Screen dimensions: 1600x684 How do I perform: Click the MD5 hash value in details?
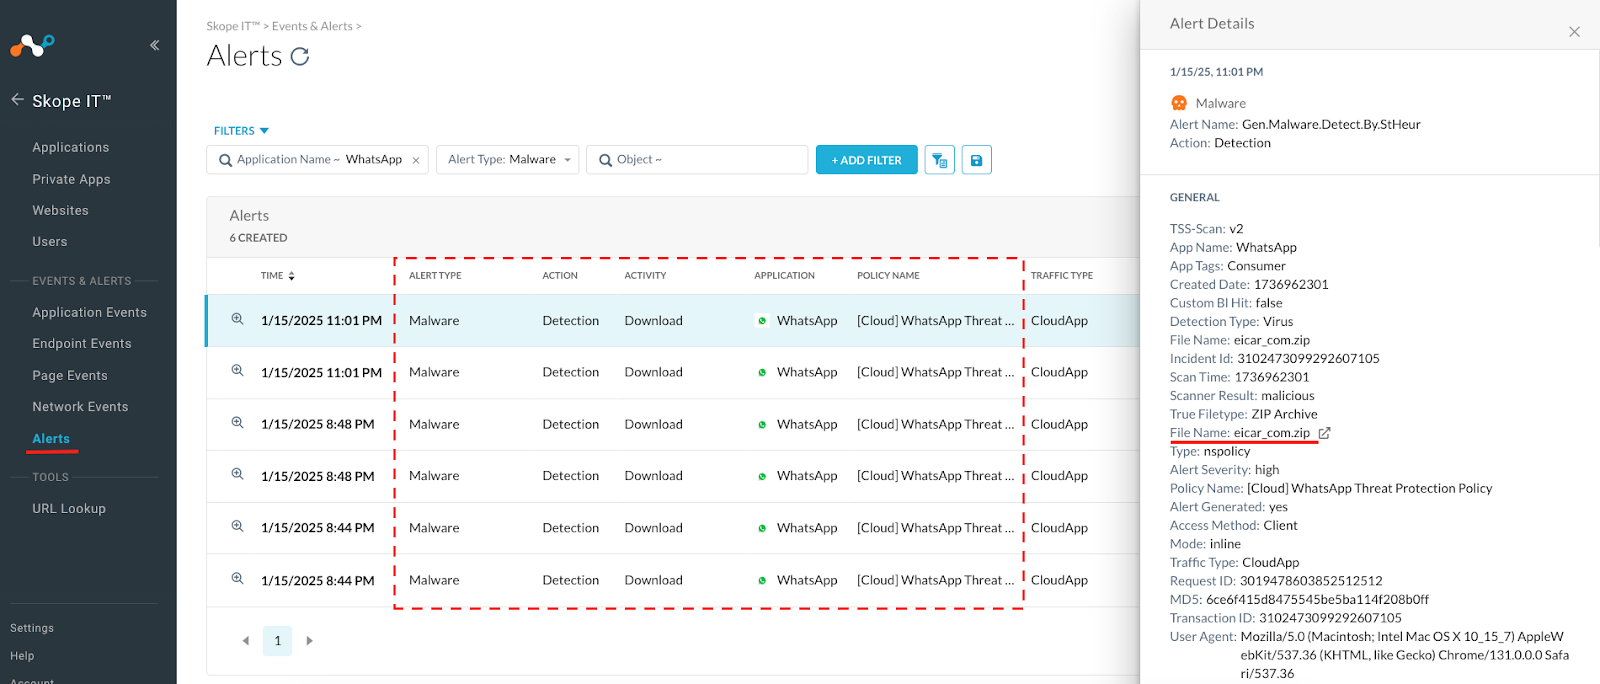1317,599
